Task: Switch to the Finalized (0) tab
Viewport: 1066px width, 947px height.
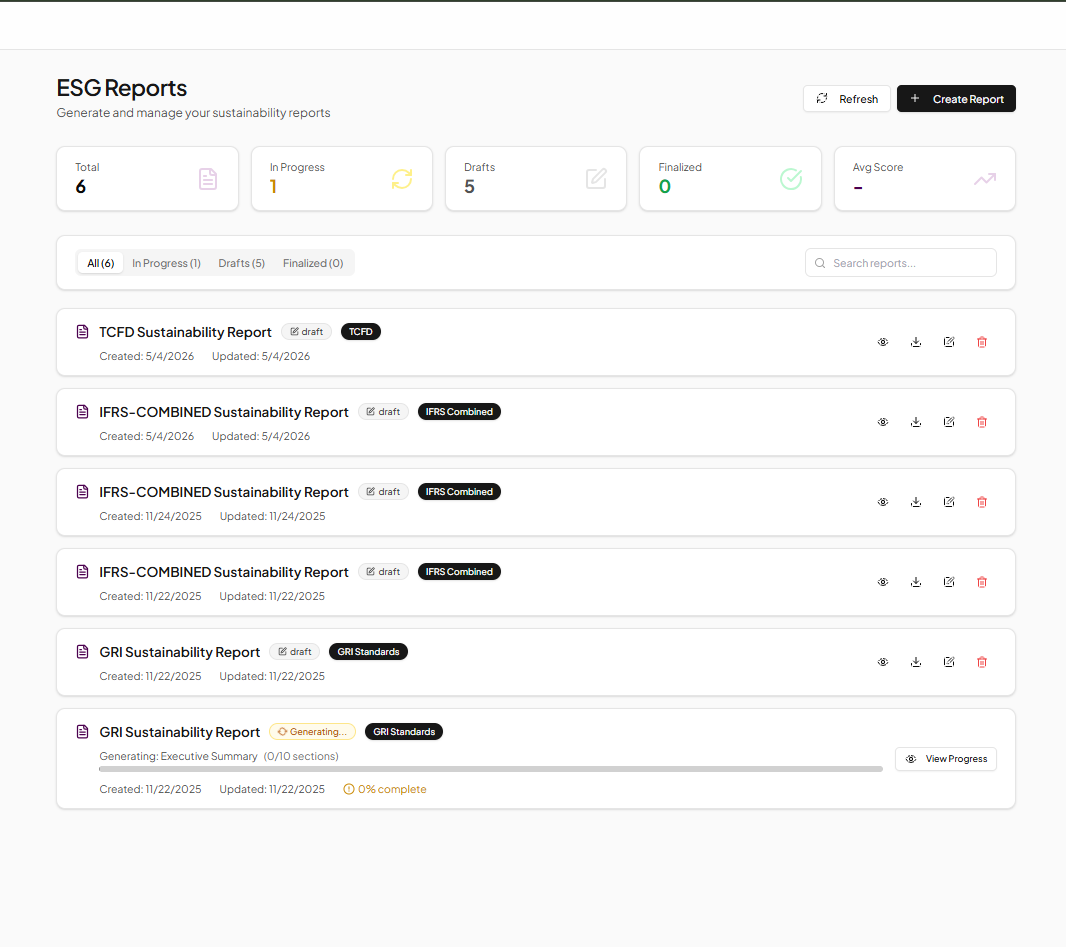Action: (x=313, y=263)
